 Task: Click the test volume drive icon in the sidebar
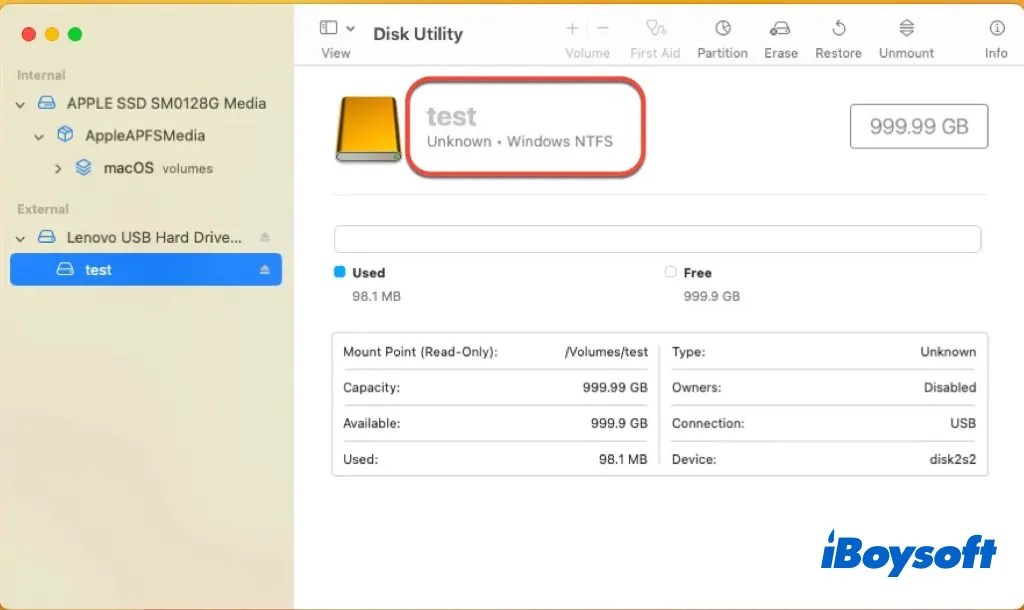click(x=65, y=268)
